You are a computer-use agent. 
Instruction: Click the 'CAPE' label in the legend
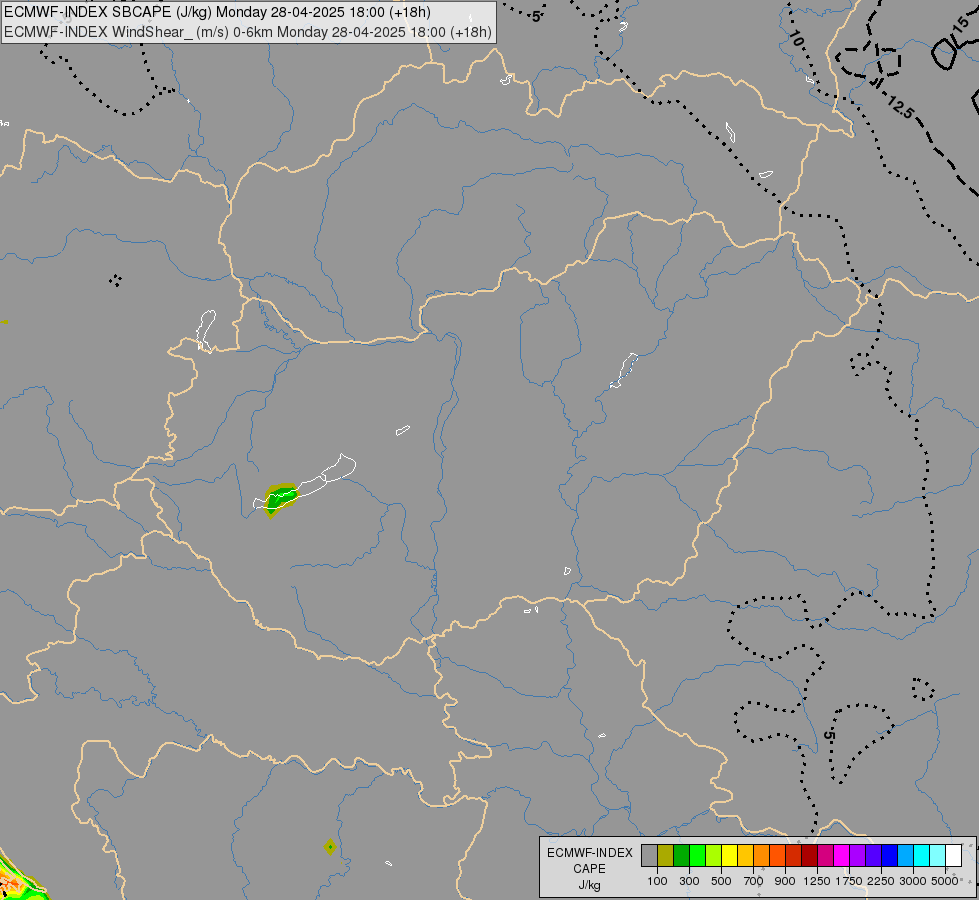tap(589, 869)
